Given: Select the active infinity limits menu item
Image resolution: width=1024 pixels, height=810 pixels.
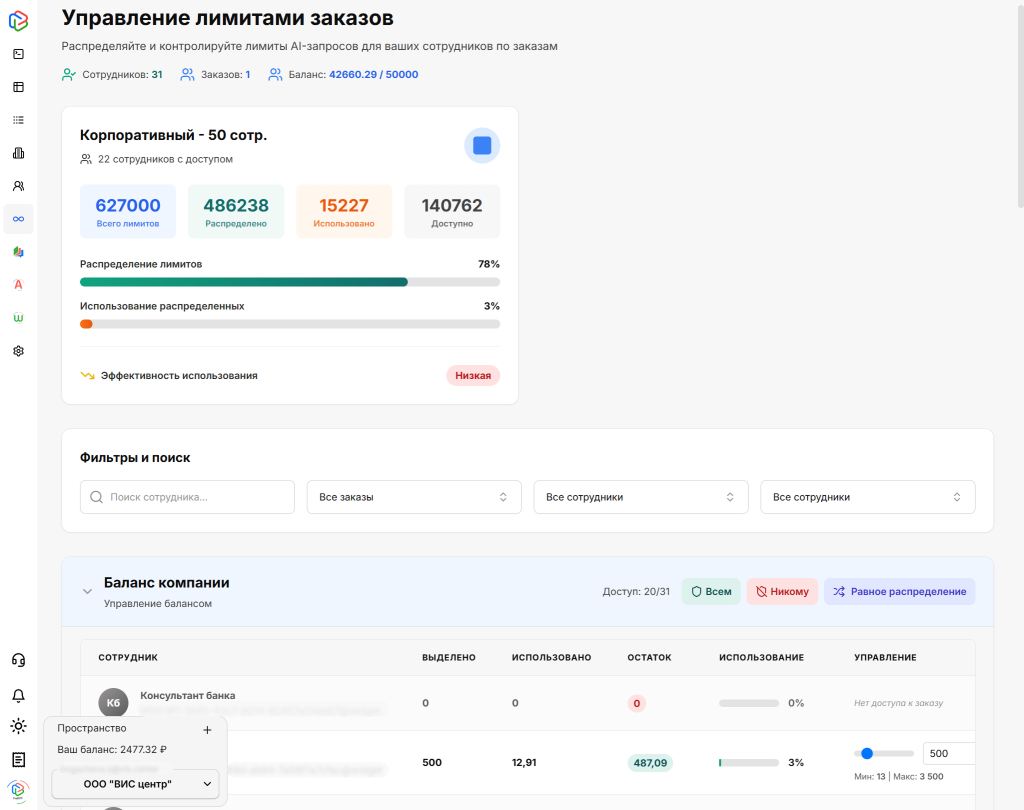Looking at the screenshot, I should [x=18, y=219].
